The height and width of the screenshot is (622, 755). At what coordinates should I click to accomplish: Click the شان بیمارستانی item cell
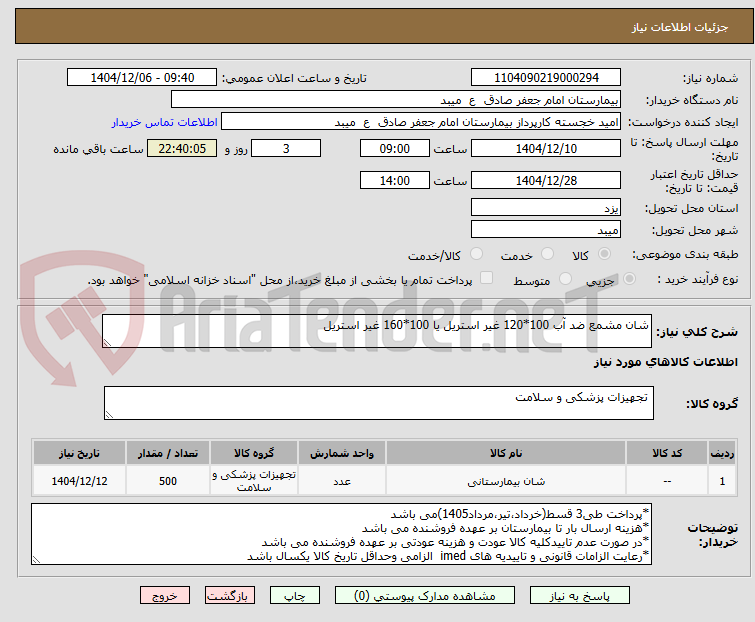pos(506,481)
